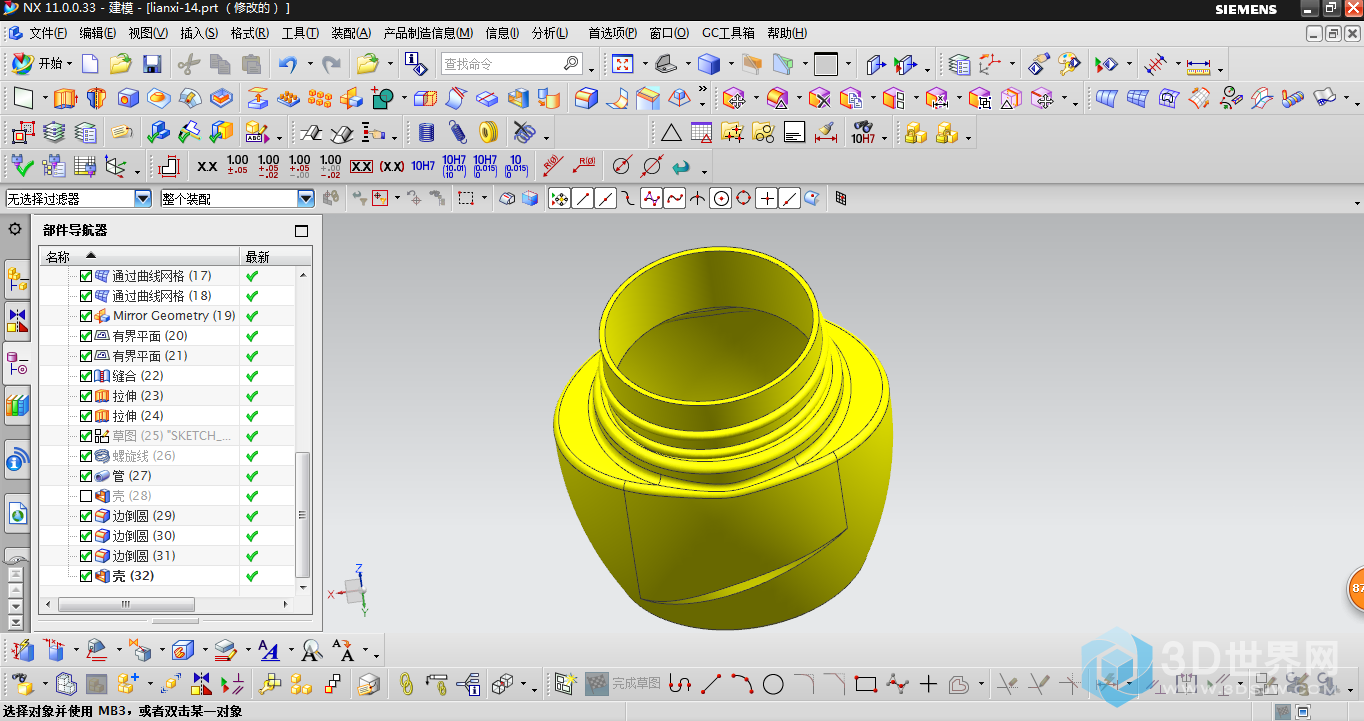The height and width of the screenshot is (721, 1364).
Task: Open the 装配(A) menu
Action: click(351, 33)
